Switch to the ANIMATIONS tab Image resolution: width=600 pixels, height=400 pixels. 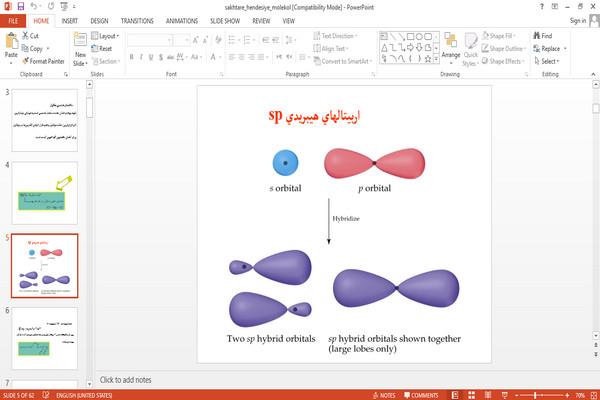182,21
